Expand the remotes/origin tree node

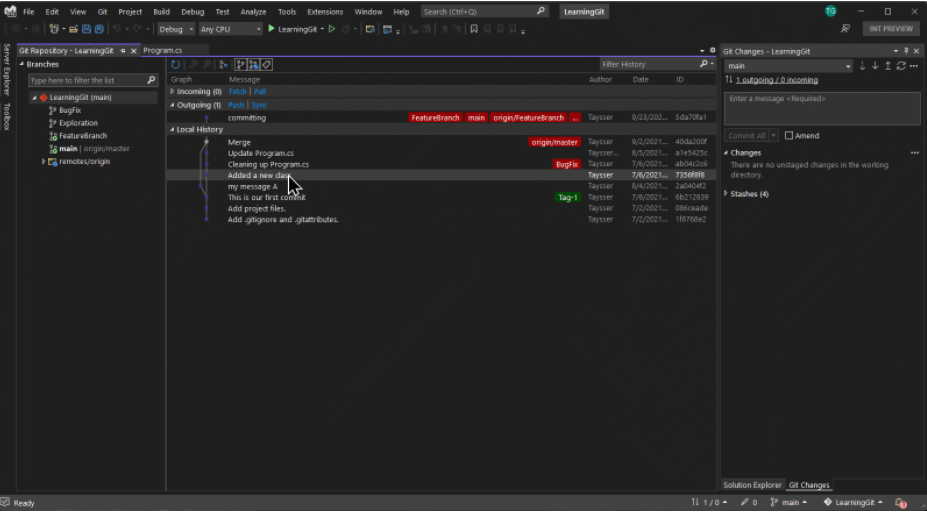click(x=43, y=161)
